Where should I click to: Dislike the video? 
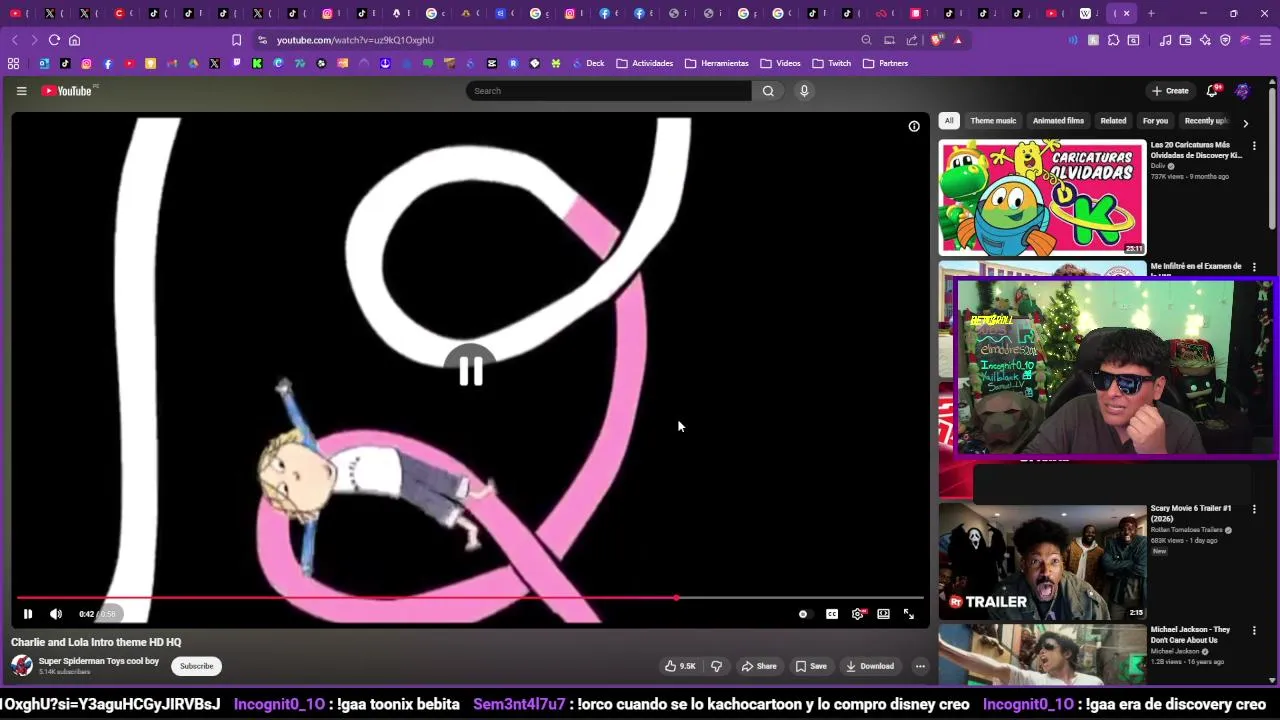point(716,666)
